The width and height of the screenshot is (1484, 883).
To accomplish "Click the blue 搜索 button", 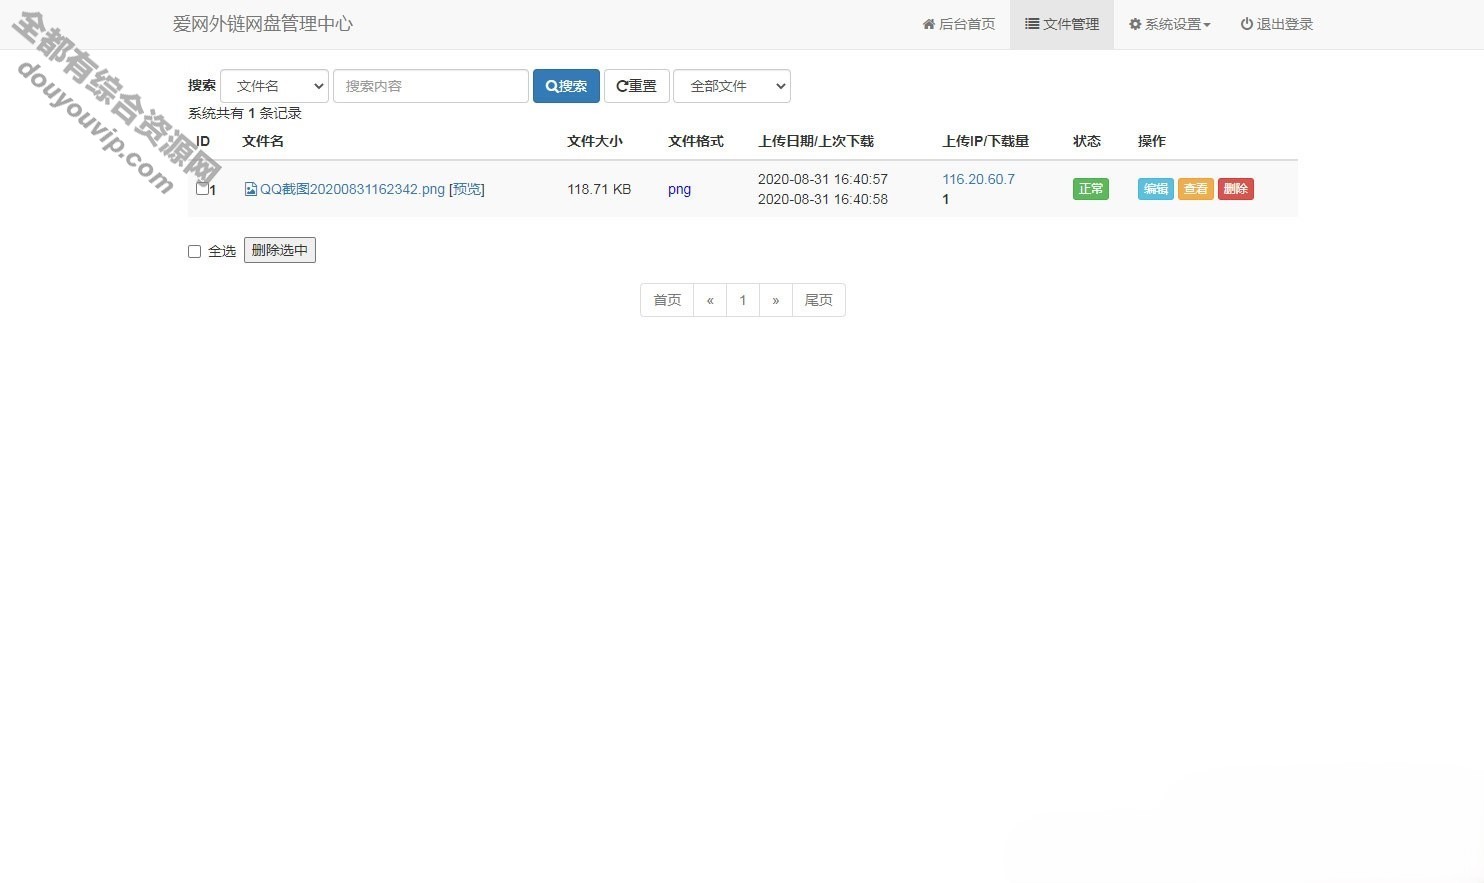I will [566, 86].
